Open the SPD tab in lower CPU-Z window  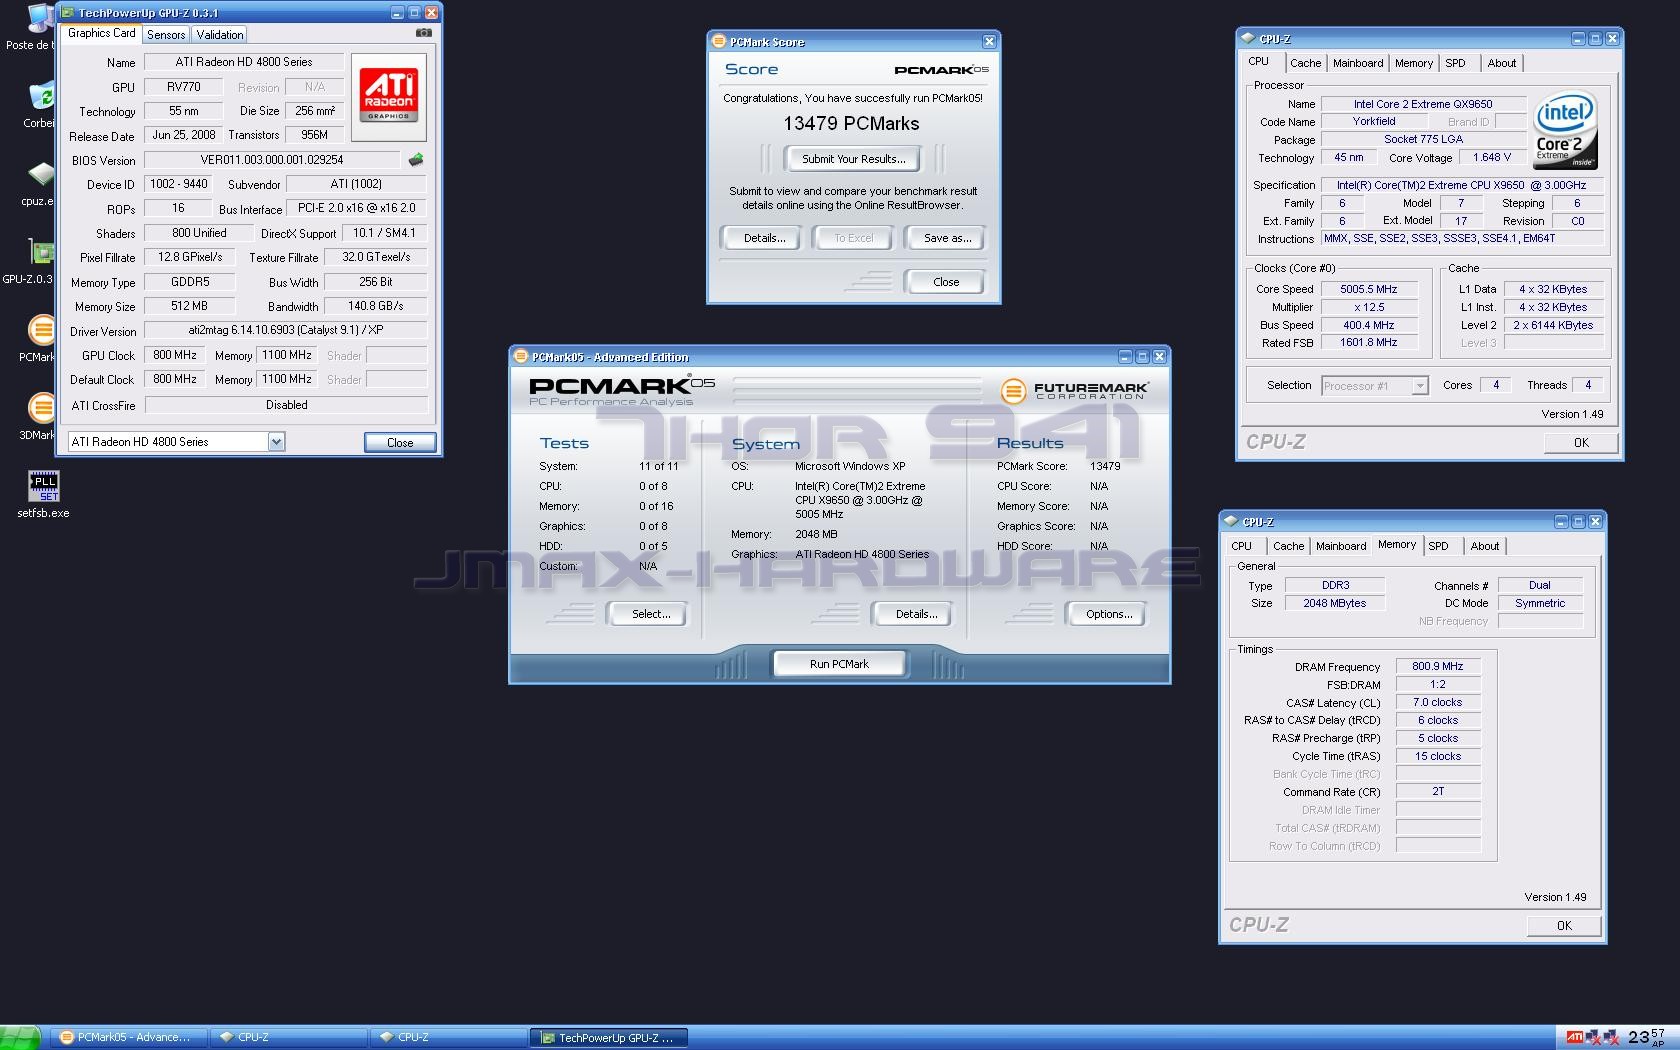tap(1438, 546)
